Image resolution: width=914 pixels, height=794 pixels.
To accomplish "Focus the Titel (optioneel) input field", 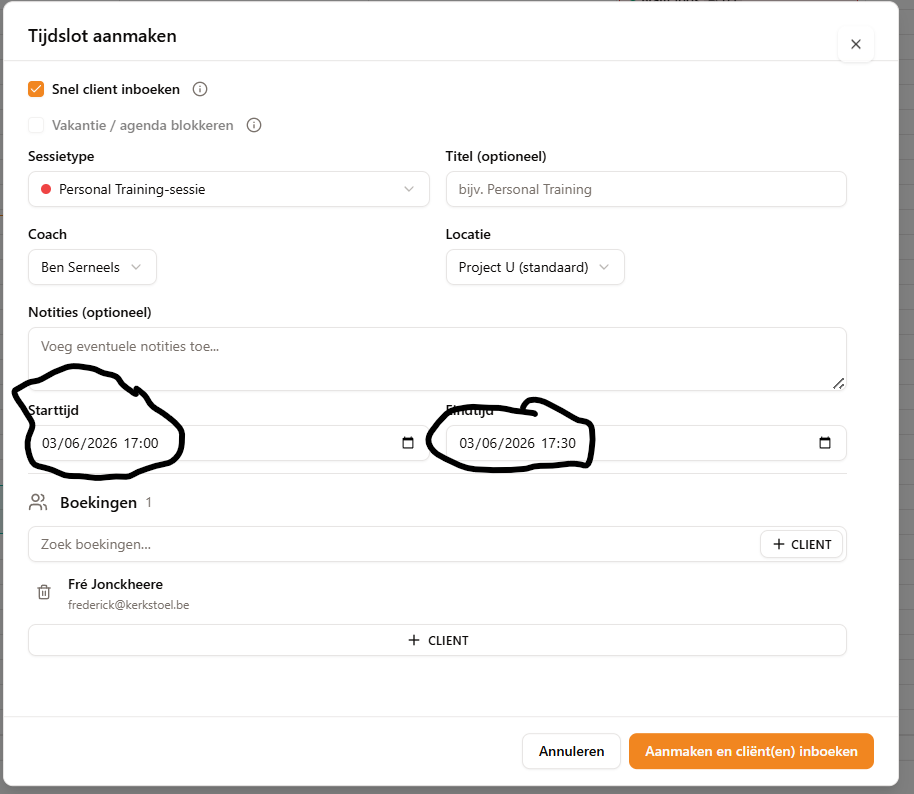I will pos(646,189).
